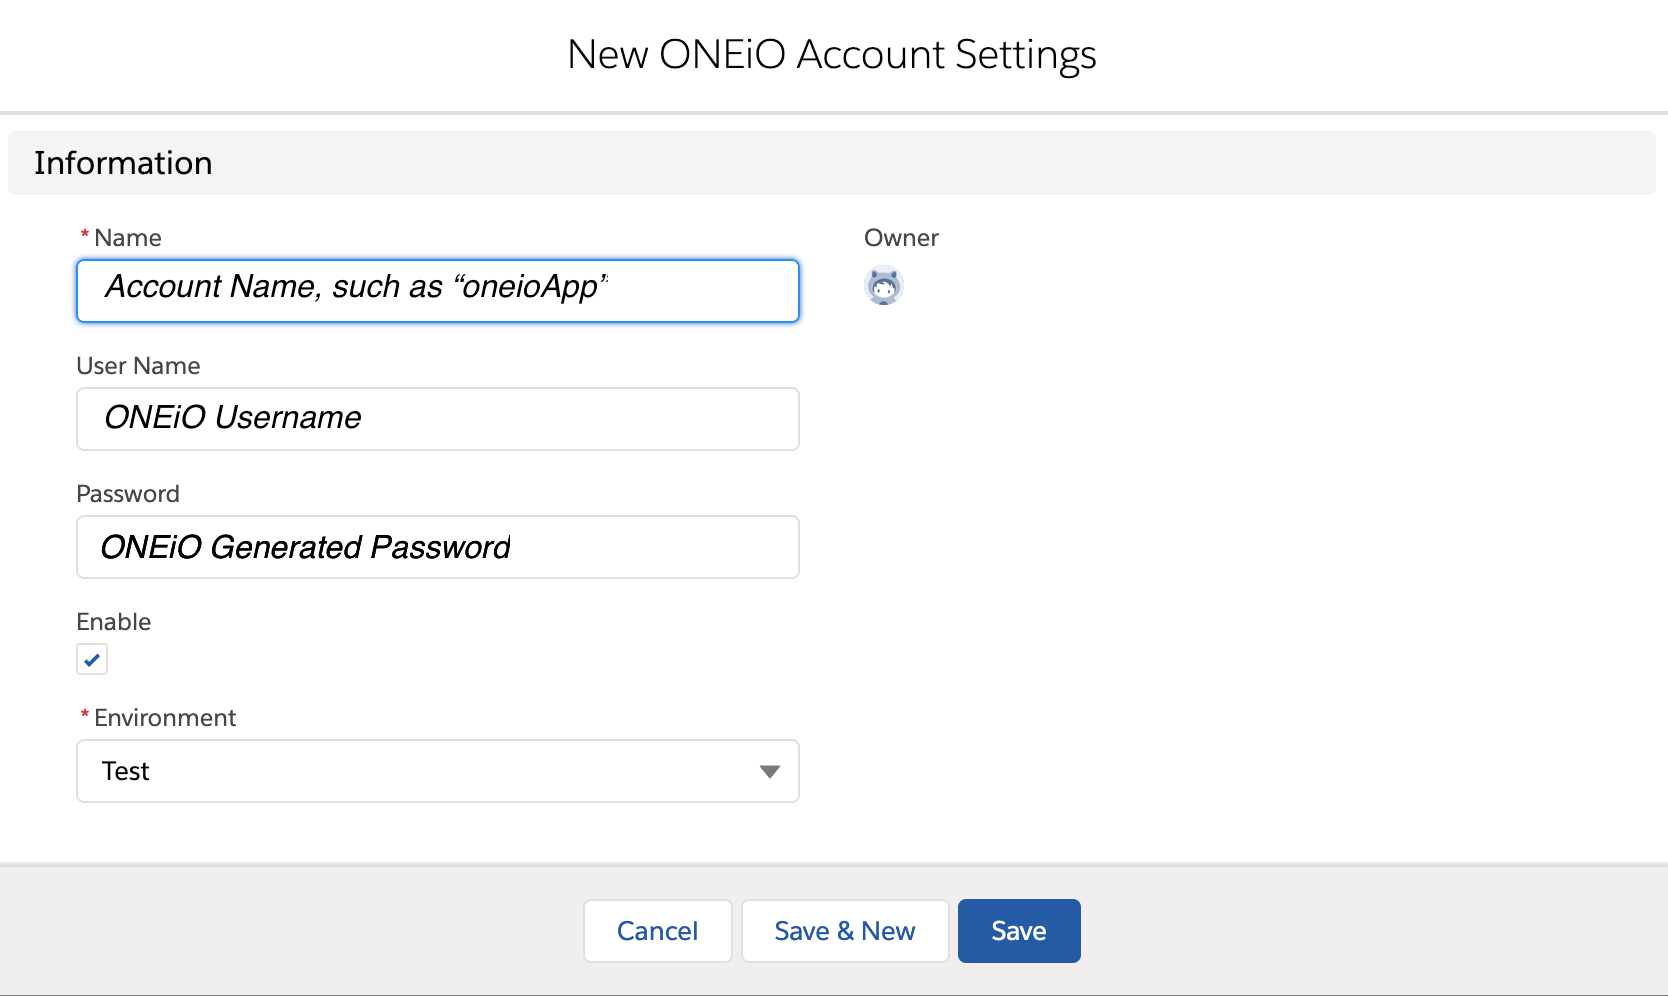This screenshot has width=1668, height=996.
Task: Click the Save & New button
Action: pos(845,931)
